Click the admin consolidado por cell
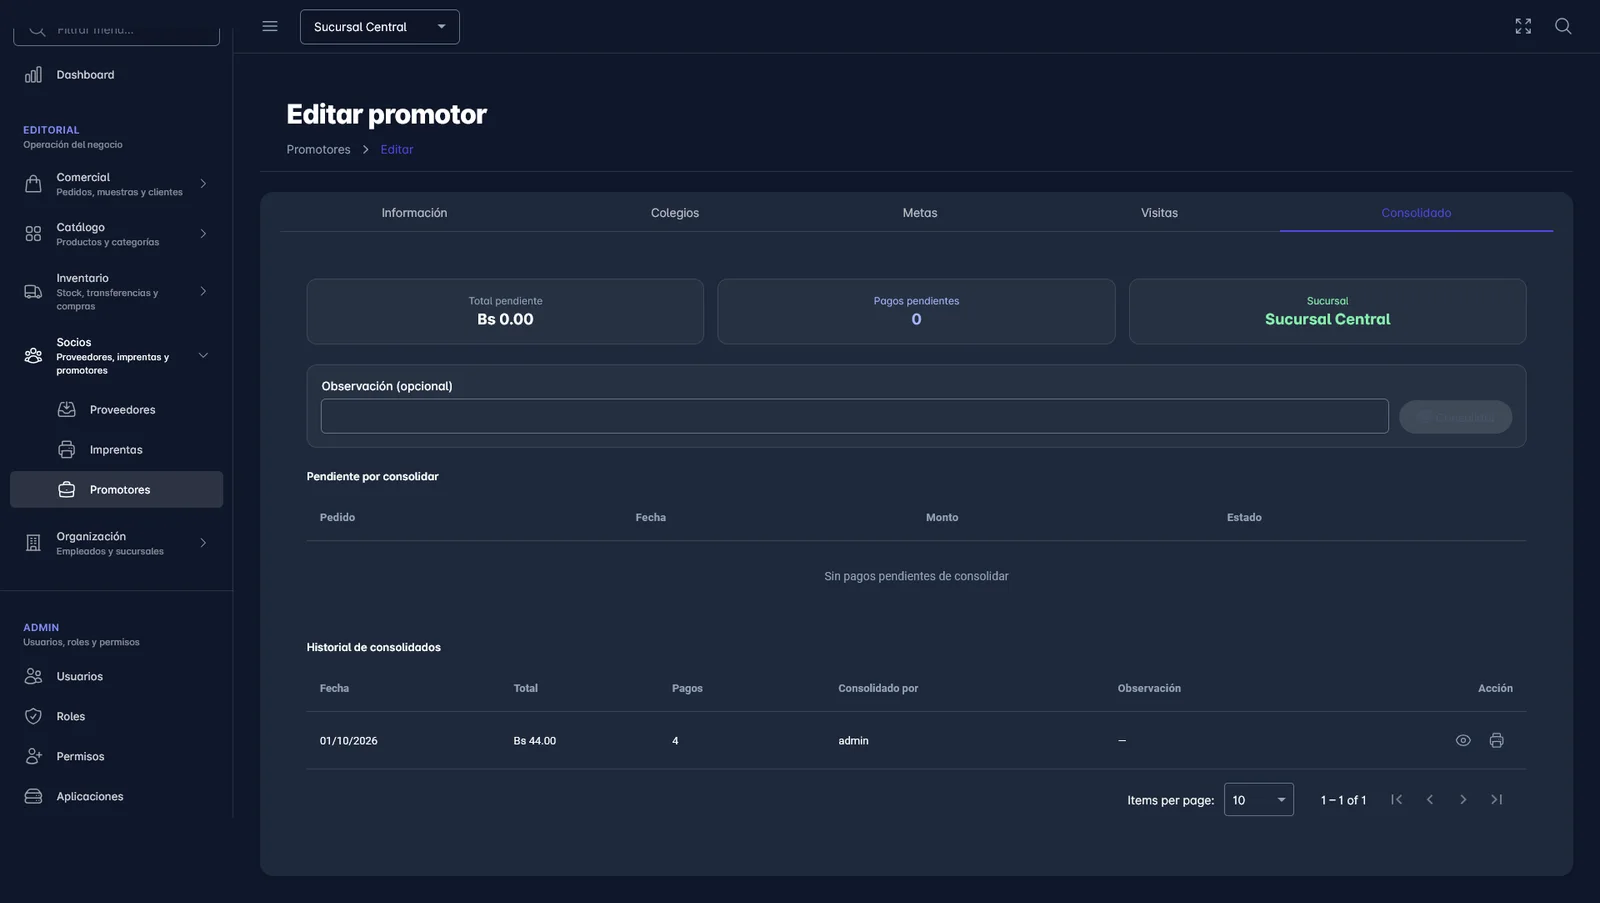 point(853,741)
